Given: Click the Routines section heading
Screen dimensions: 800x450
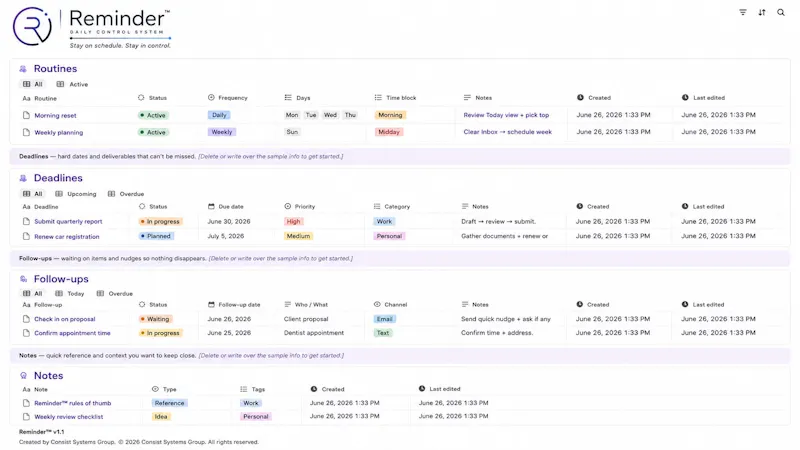Looking at the screenshot, I should click(x=55, y=69).
